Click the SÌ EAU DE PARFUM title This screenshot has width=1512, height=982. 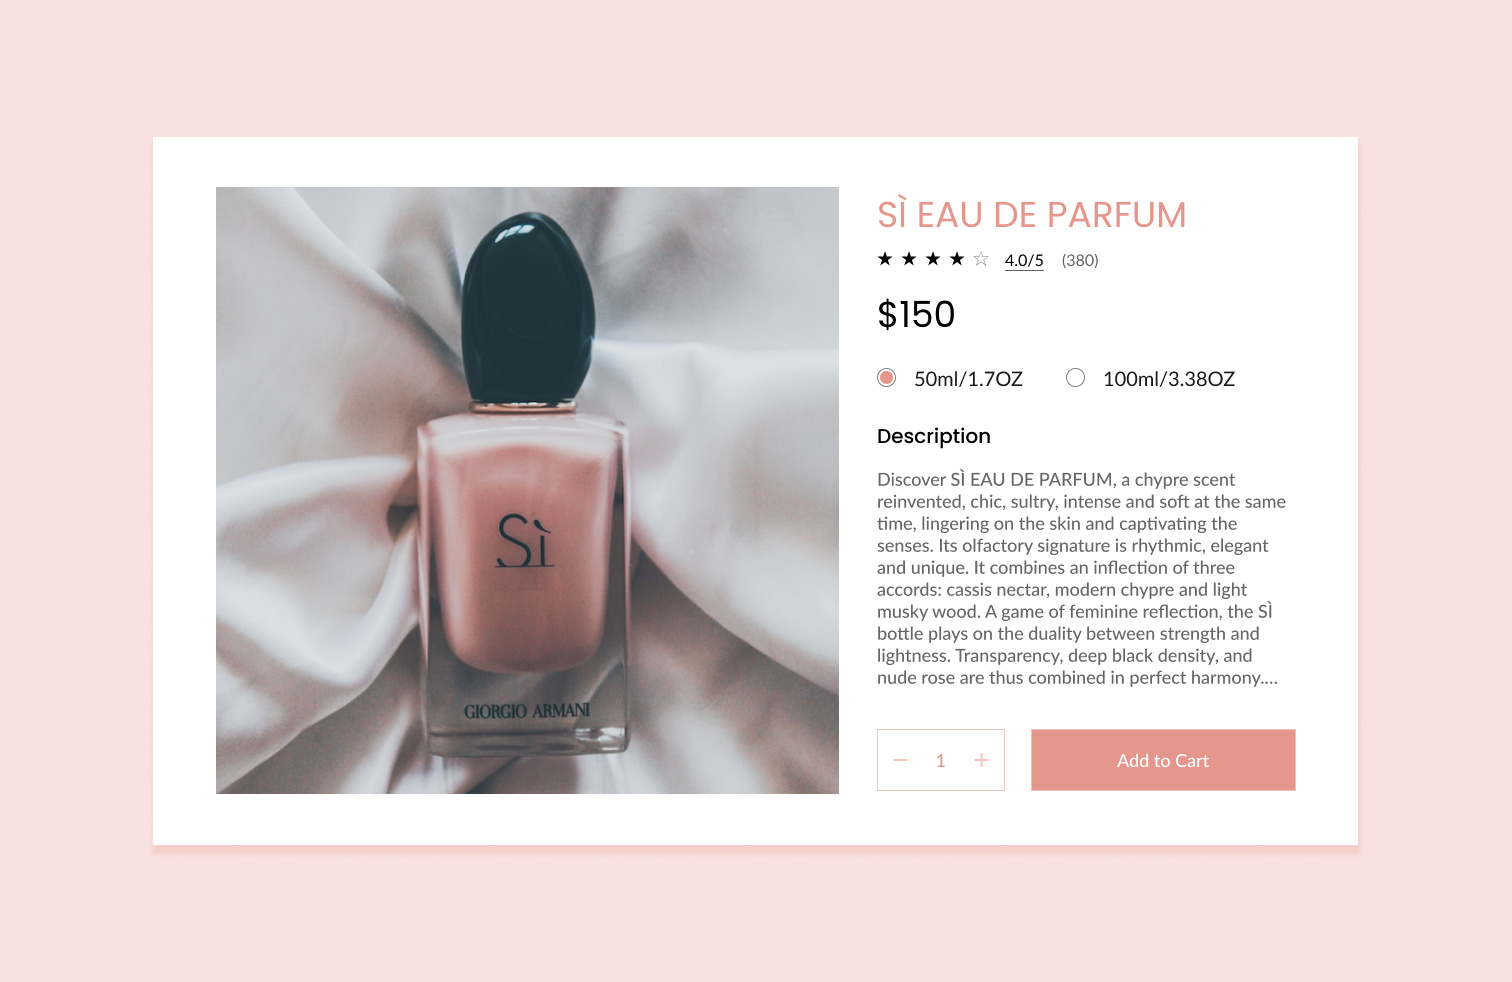point(1032,215)
